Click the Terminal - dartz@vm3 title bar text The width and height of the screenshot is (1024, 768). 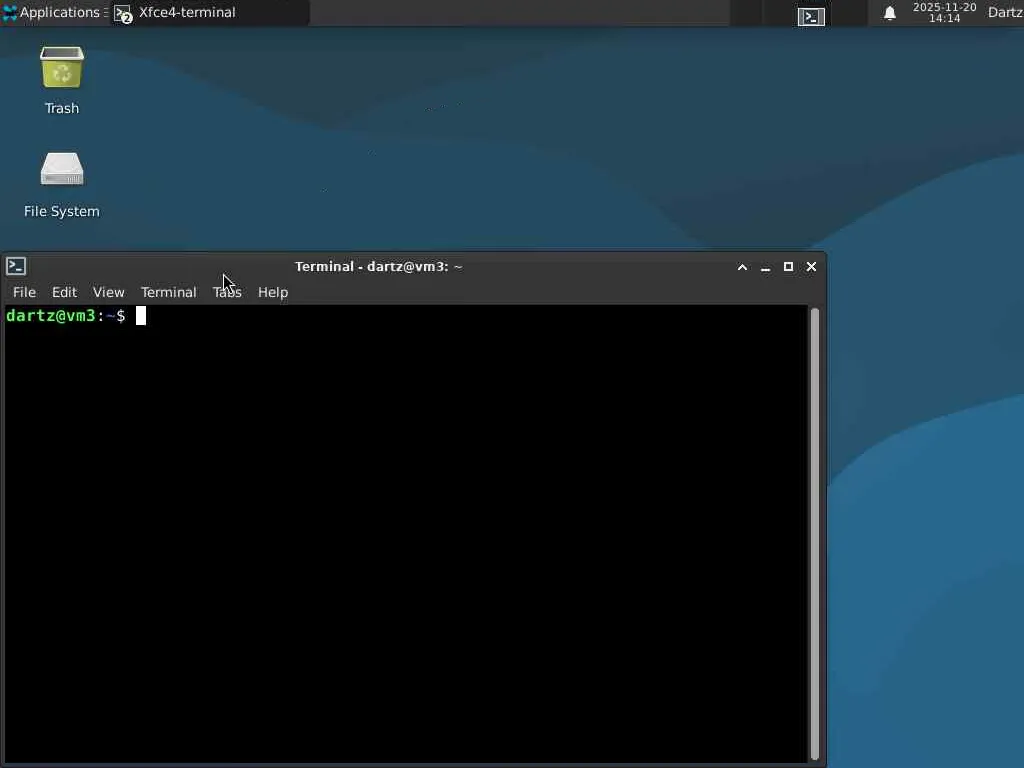pyautogui.click(x=379, y=266)
